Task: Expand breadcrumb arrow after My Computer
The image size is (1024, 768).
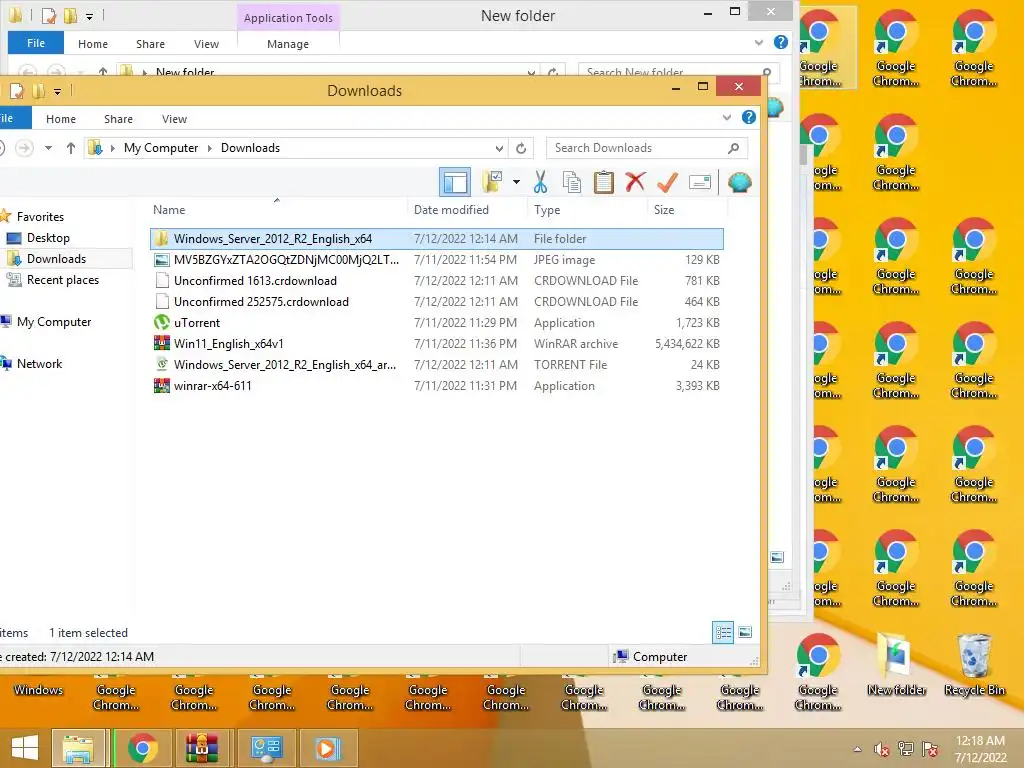Action: click(x=210, y=148)
